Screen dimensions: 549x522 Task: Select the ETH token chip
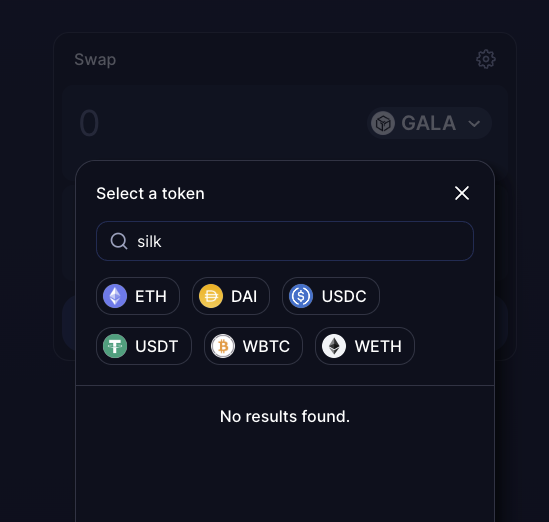[138, 296]
